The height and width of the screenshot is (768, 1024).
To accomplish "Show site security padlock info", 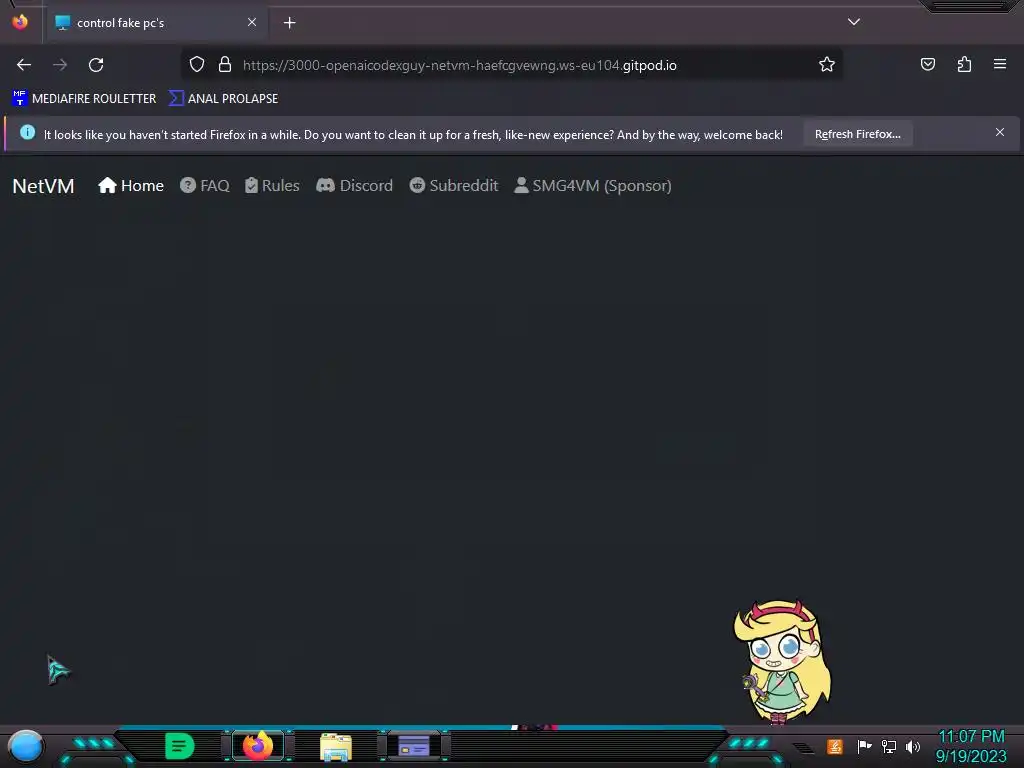I will coord(225,64).
